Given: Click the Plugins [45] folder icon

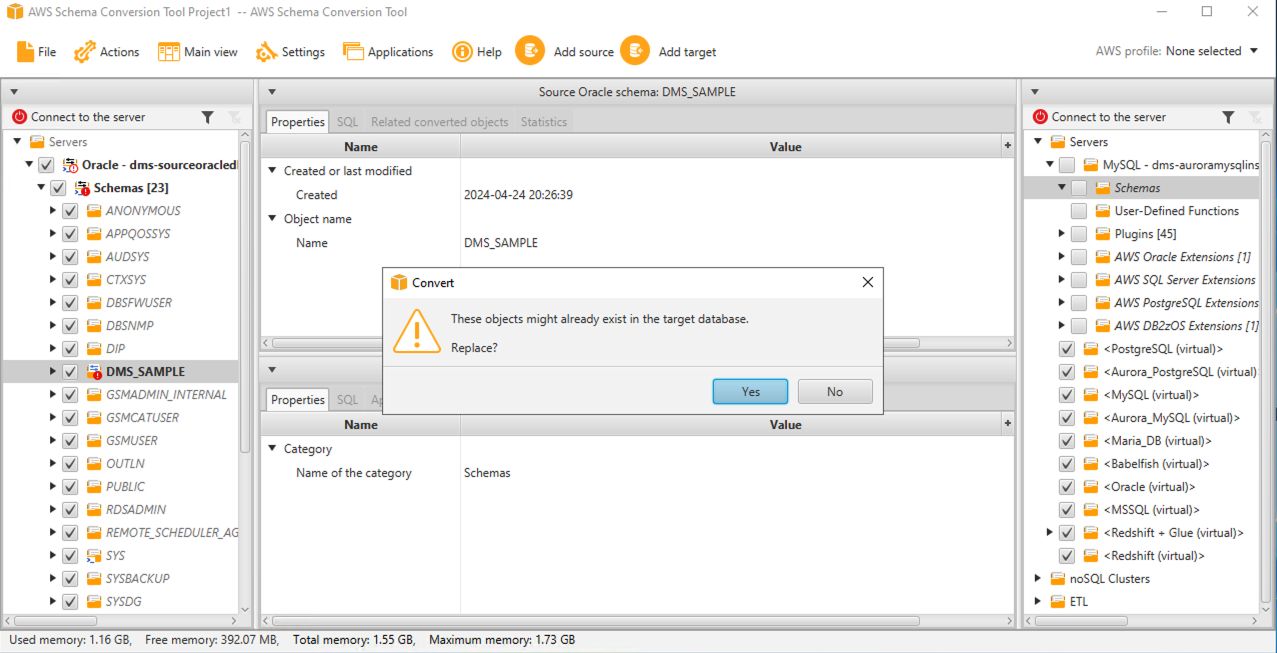Looking at the screenshot, I should click(1103, 234).
